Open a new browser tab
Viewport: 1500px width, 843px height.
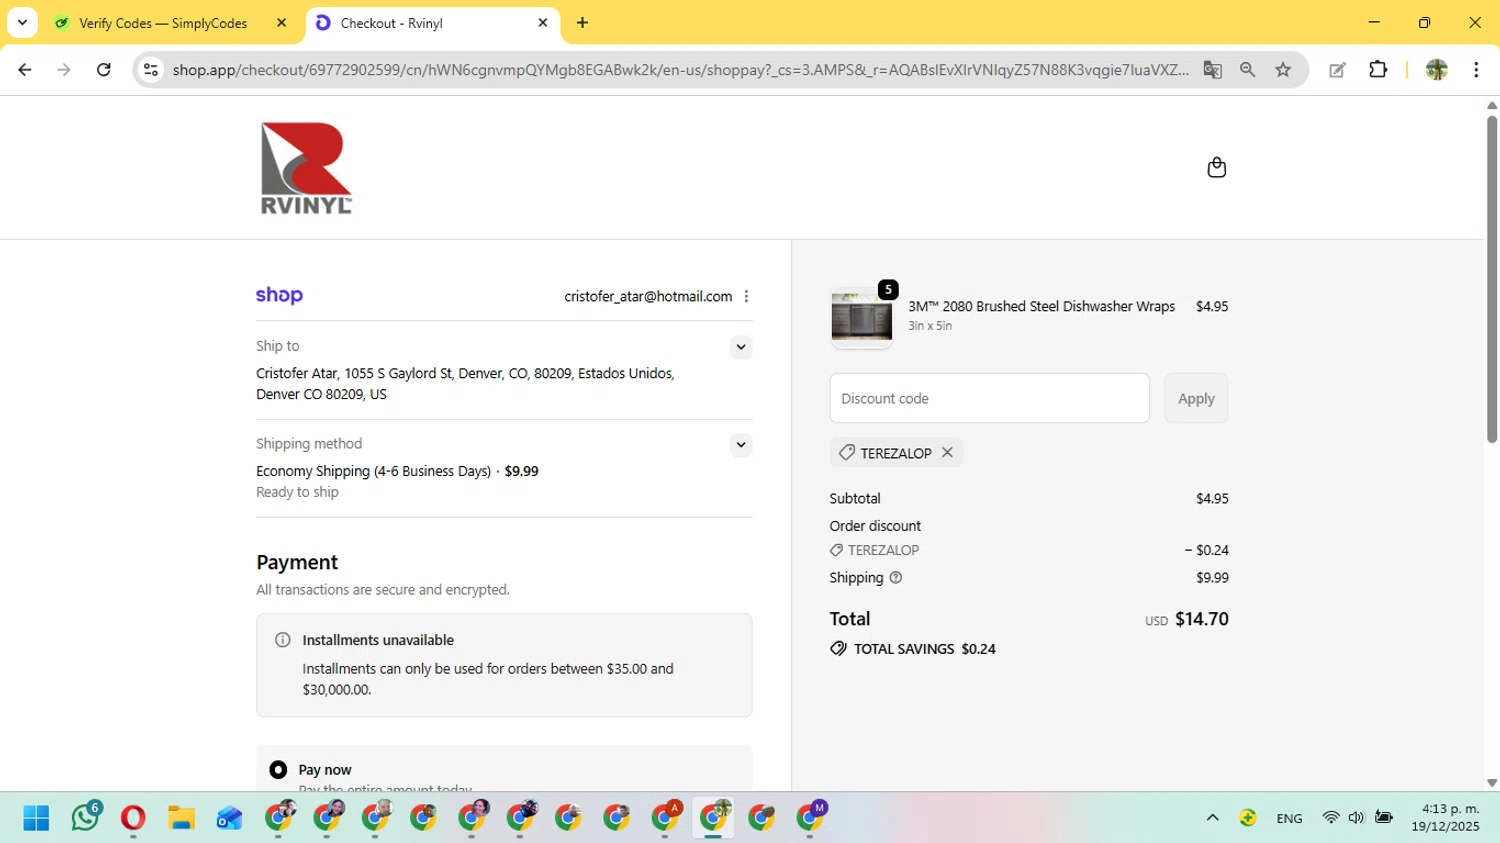click(x=582, y=23)
